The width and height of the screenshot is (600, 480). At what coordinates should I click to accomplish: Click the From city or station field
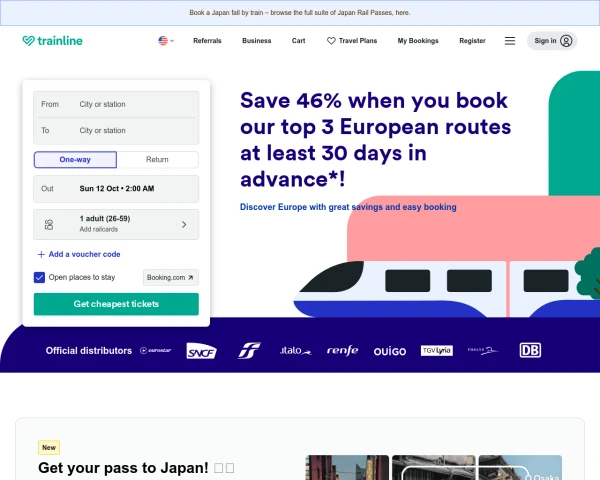coord(116,104)
